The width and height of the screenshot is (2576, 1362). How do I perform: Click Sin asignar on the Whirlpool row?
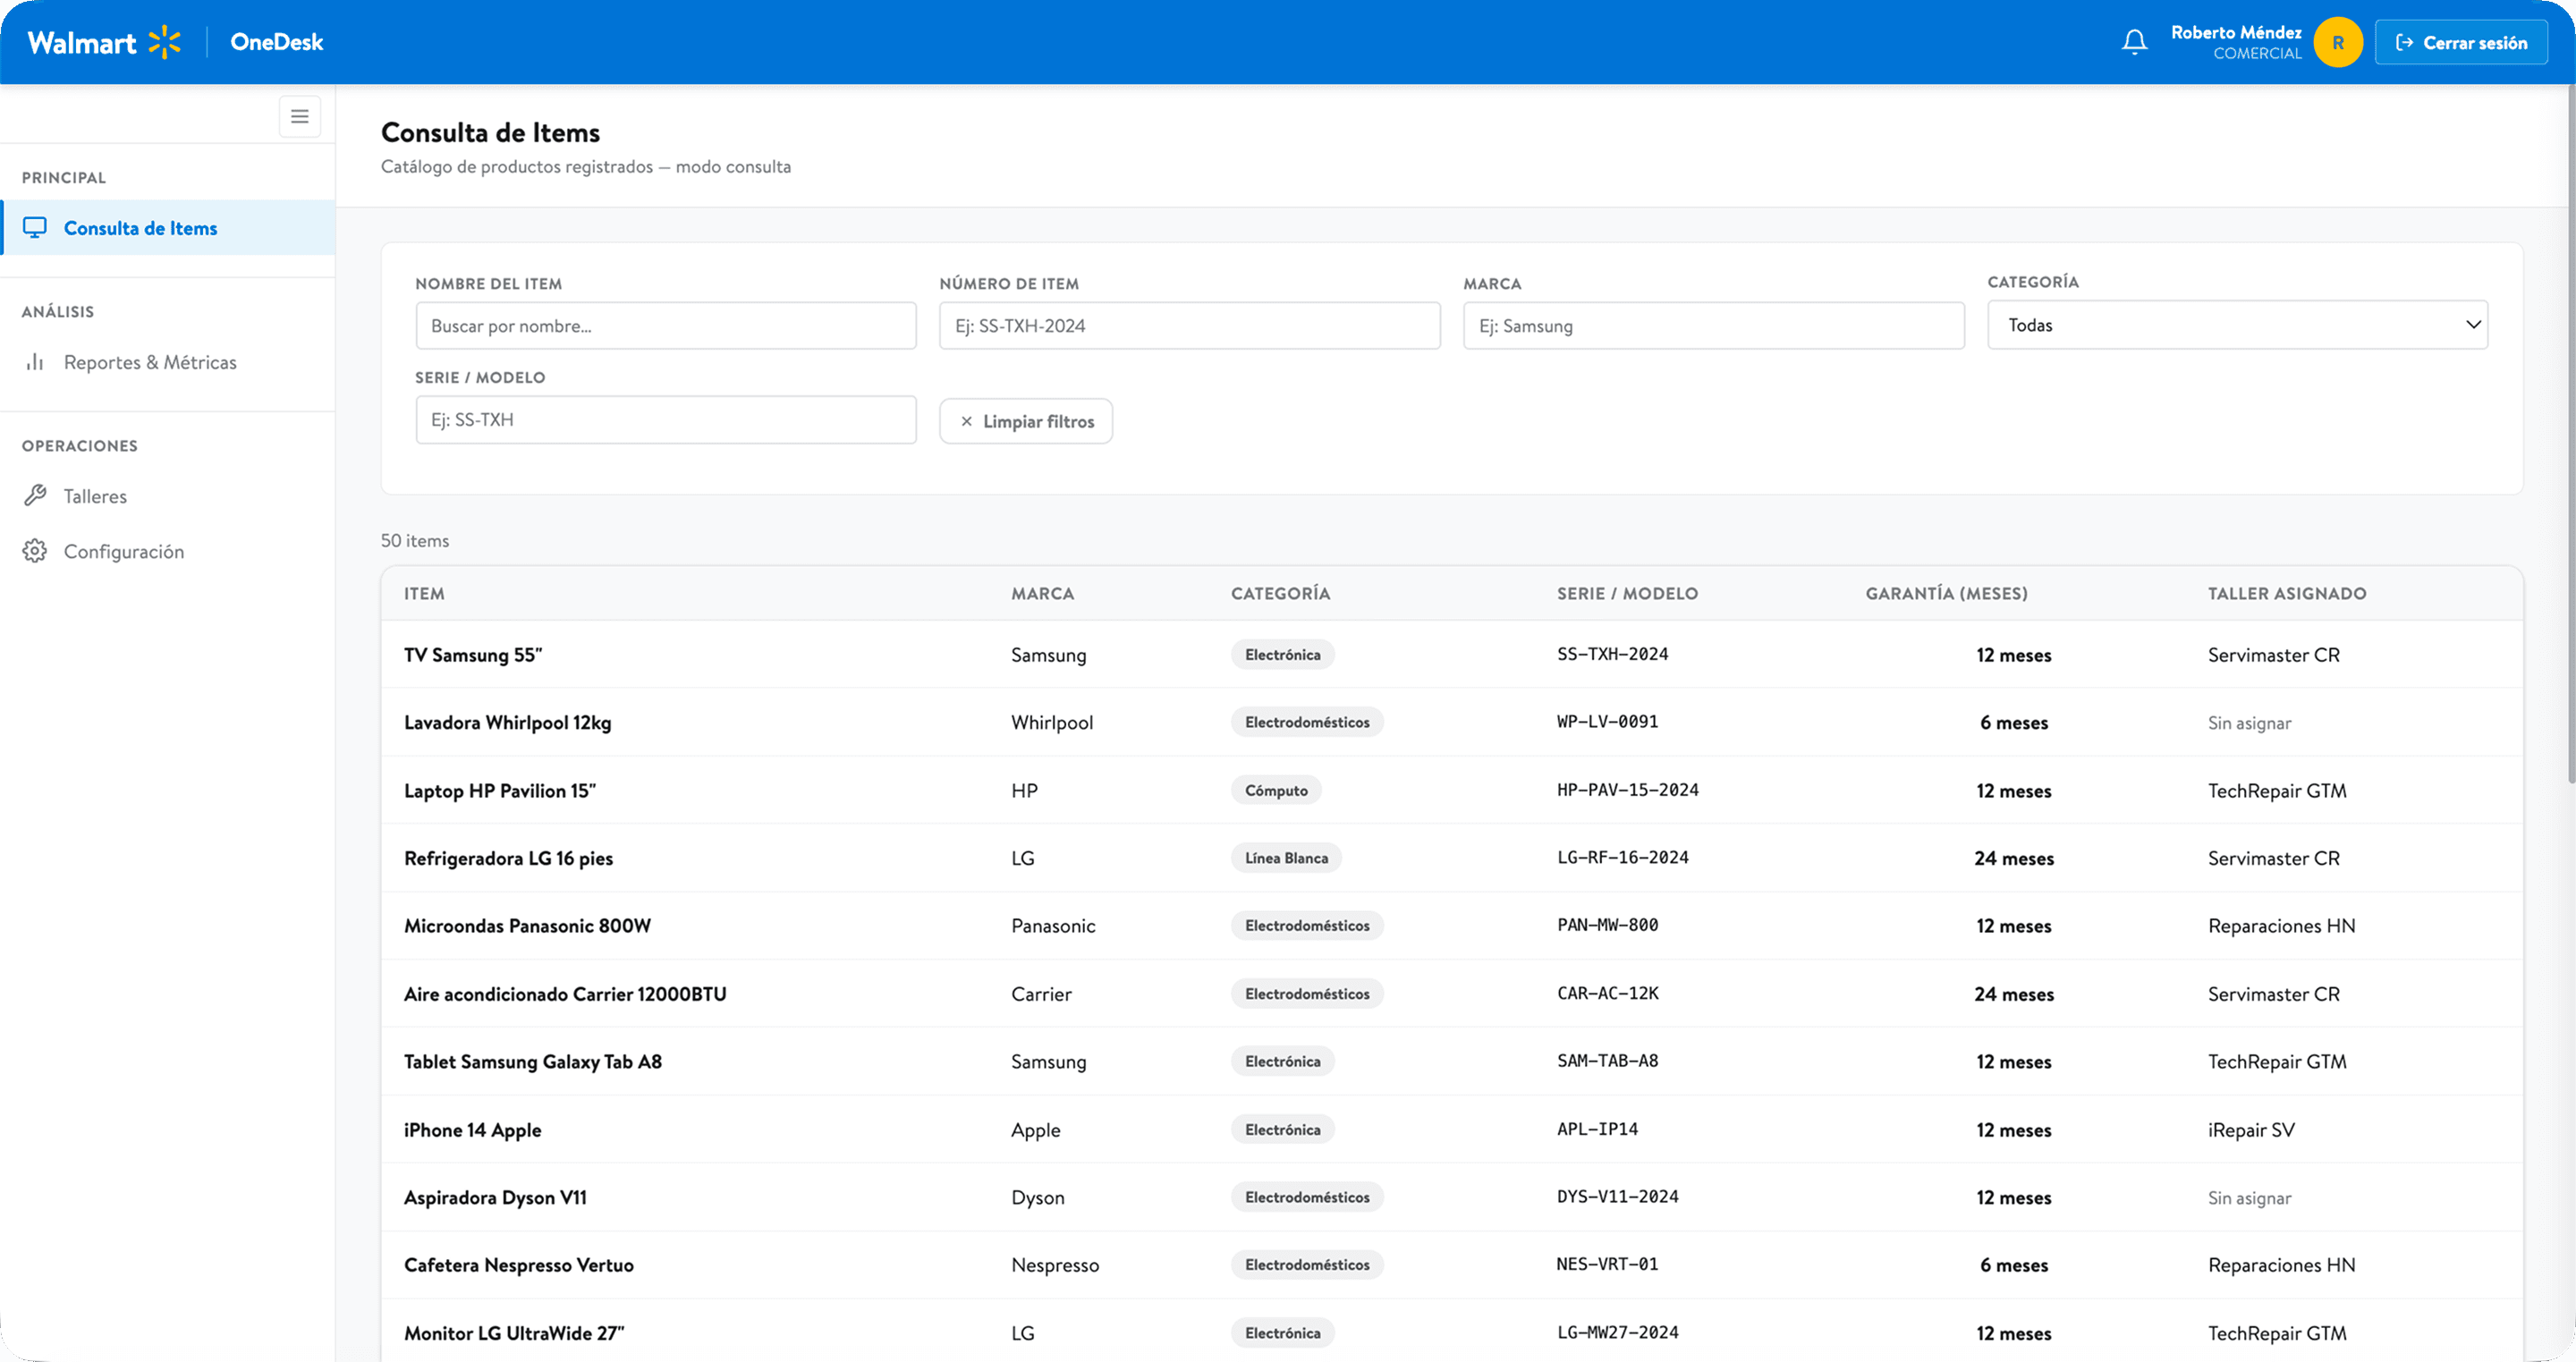[2249, 723]
